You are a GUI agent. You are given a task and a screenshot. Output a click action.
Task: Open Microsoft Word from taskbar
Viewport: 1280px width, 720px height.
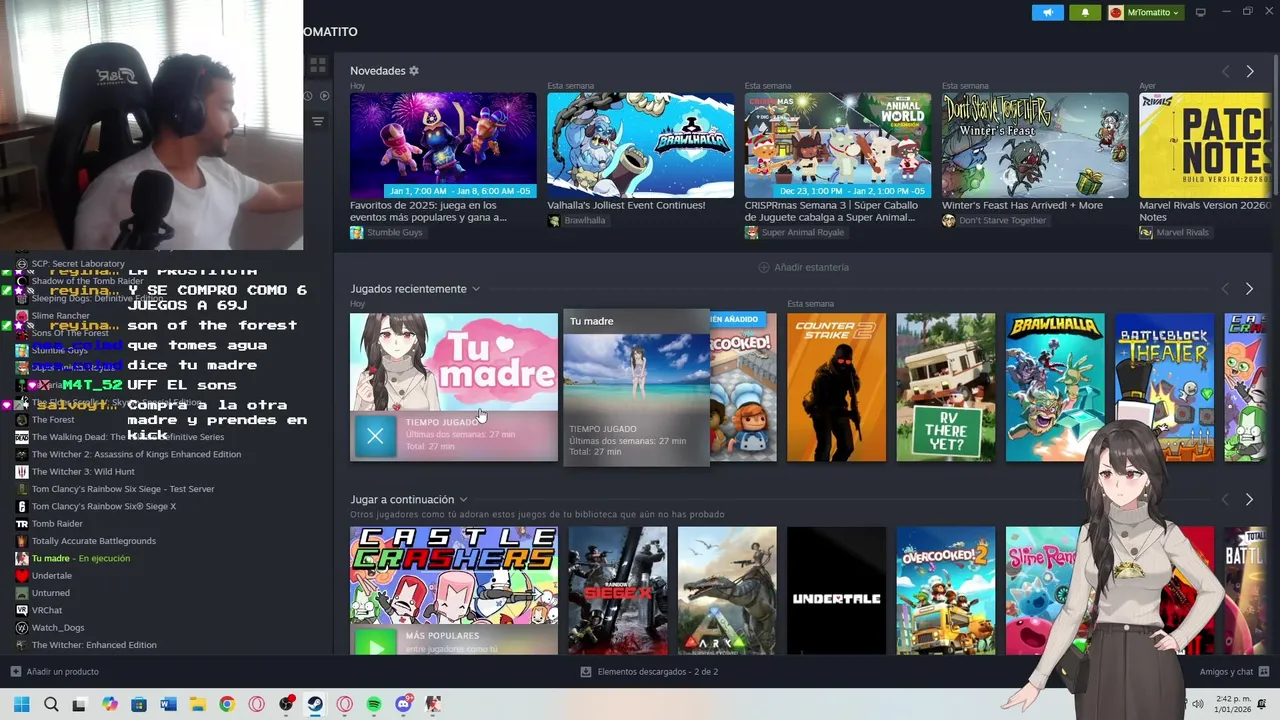pyautogui.click(x=168, y=704)
